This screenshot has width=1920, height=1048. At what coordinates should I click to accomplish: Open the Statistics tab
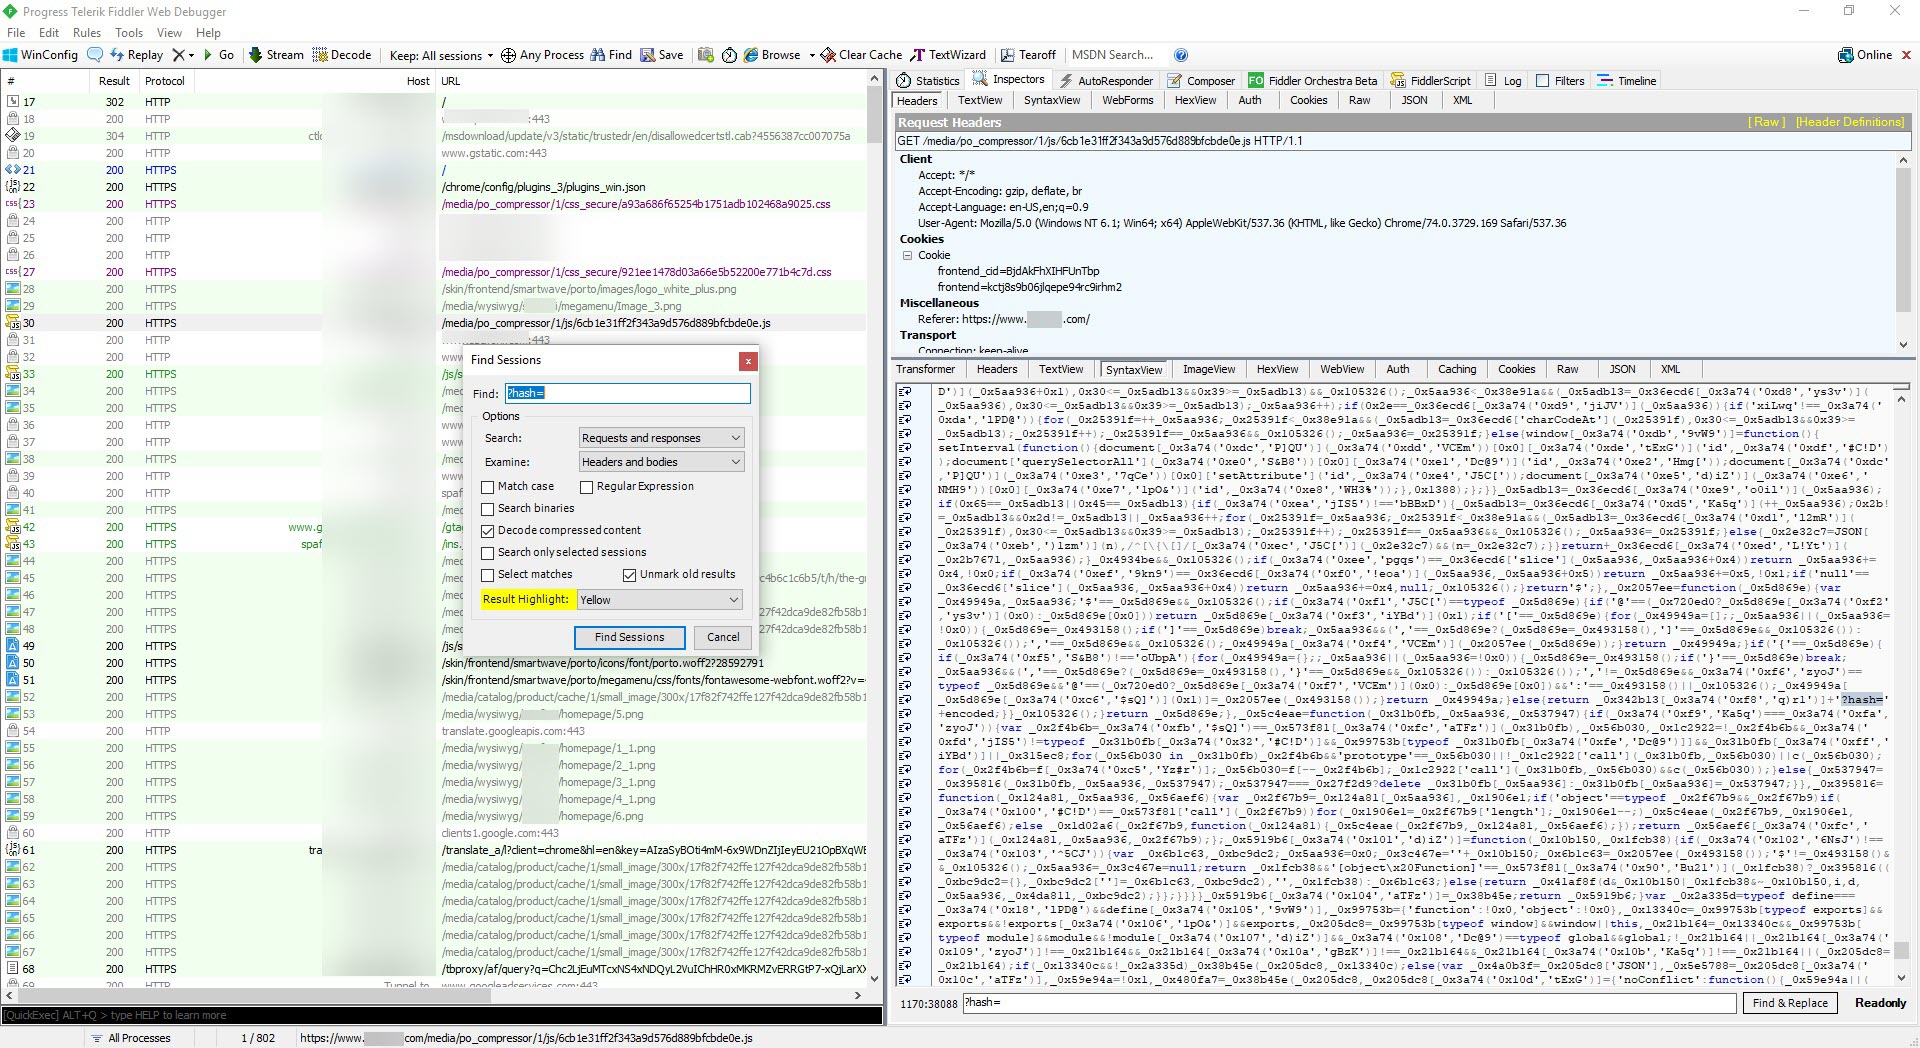coord(929,81)
